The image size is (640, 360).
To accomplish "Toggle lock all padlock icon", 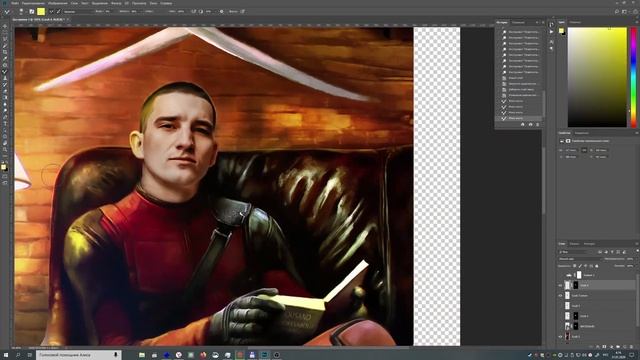I will [597, 266].
